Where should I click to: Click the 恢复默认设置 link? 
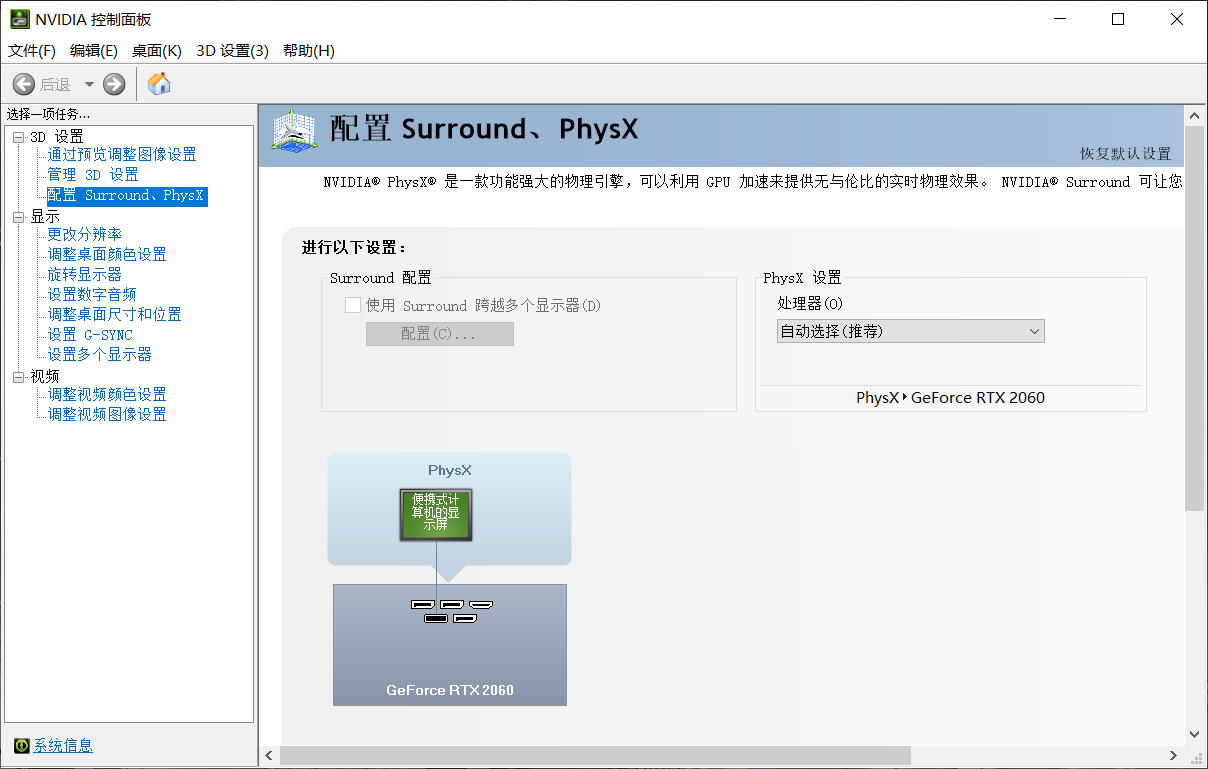1125,153
